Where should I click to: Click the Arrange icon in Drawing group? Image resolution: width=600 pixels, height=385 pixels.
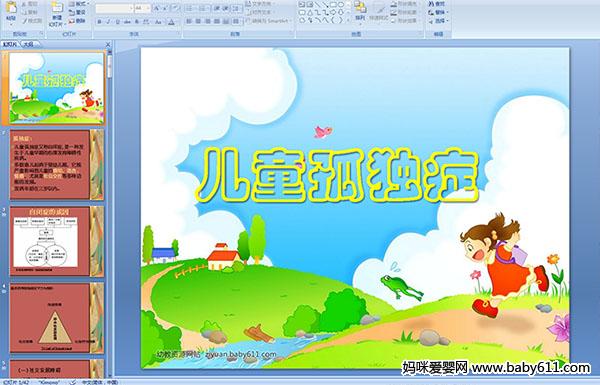coord(360,11)
